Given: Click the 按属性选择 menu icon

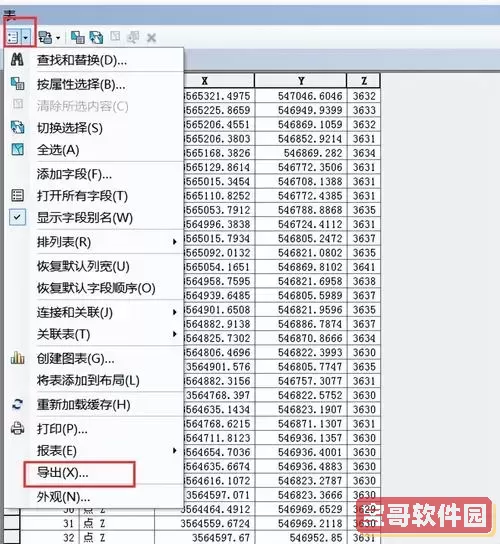Looking at the screenshot, I should tap(17, 83).
